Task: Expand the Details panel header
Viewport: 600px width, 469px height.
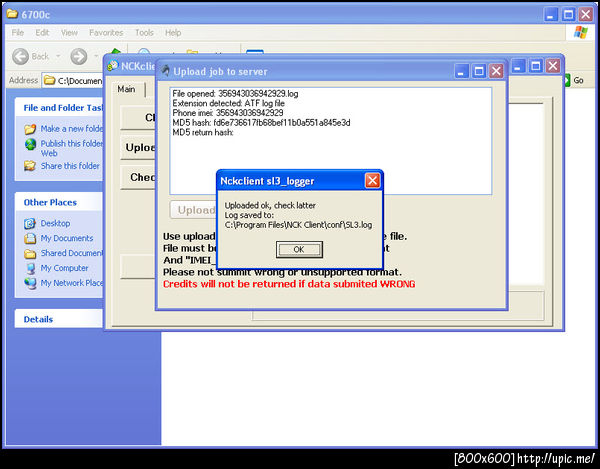Action: 59,319
